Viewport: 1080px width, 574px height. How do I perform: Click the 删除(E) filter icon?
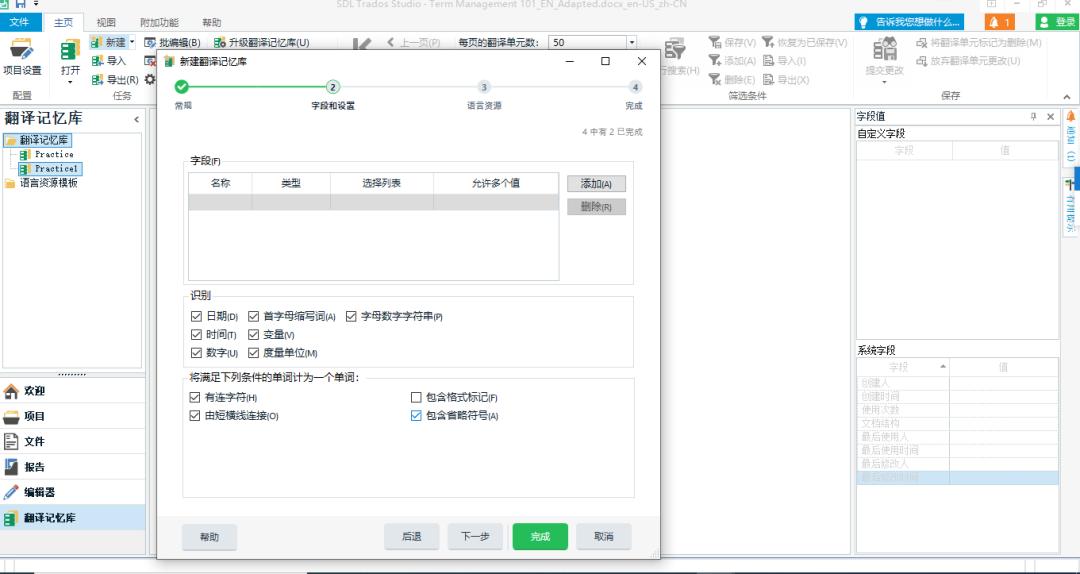tap(715, 79)
